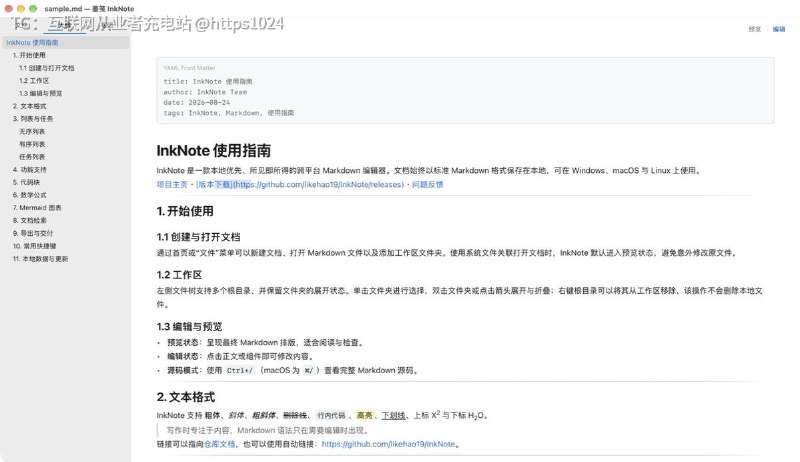Viewport: 800px width, 462px height.
Task: Go to 11. 本地数据与更新 outline item
Action: click(40, 259)
